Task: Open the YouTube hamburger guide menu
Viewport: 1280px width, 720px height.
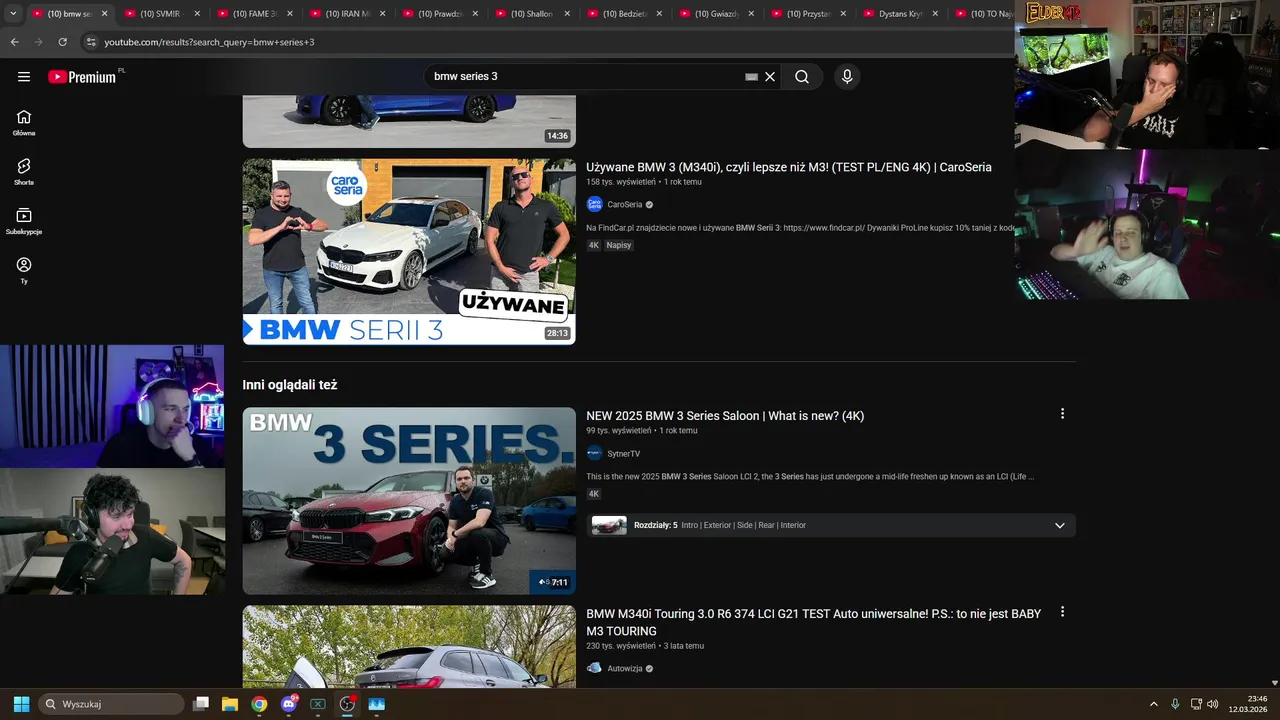Action: (24, 77)
